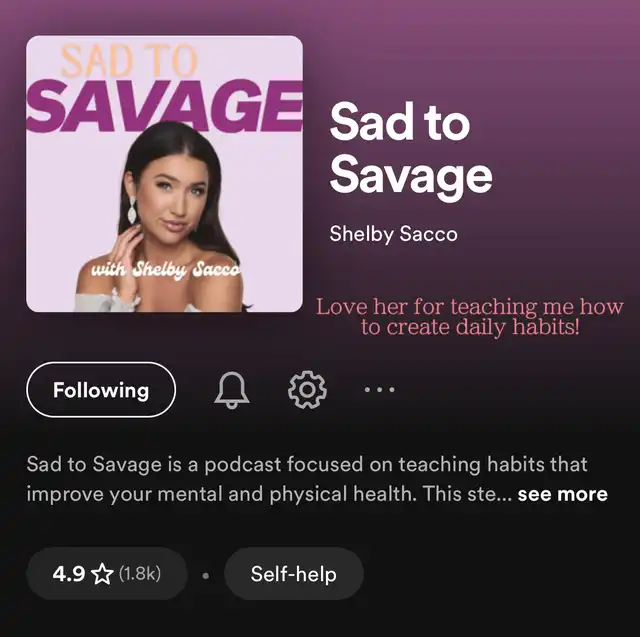
Task: Open the 4.9 rating chip
Action: (x=107, y=574)
